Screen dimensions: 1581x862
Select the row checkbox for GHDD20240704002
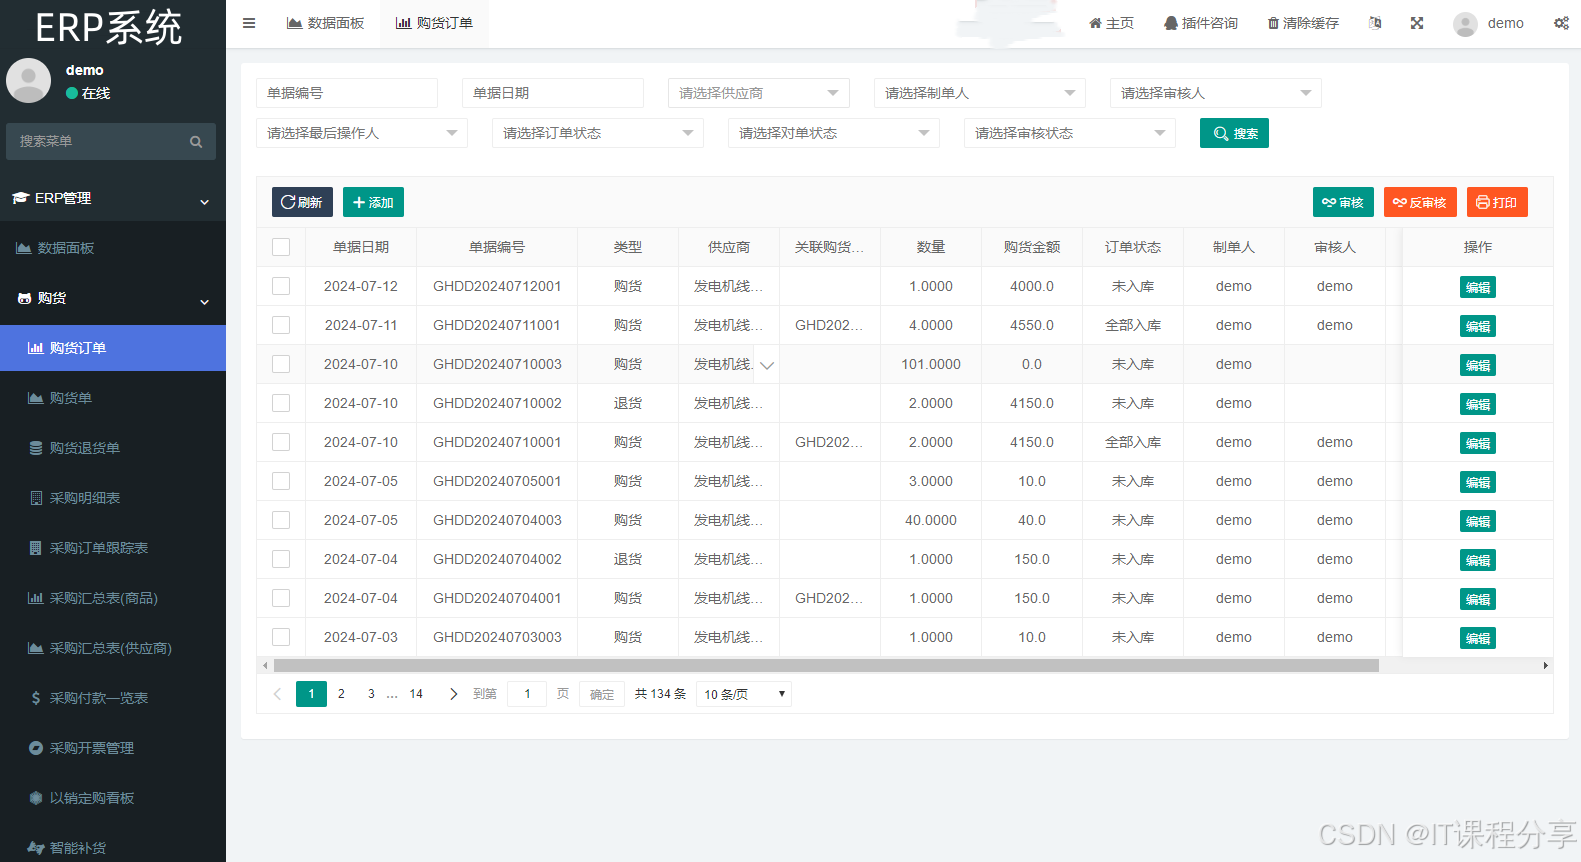(x=281, y=559)
